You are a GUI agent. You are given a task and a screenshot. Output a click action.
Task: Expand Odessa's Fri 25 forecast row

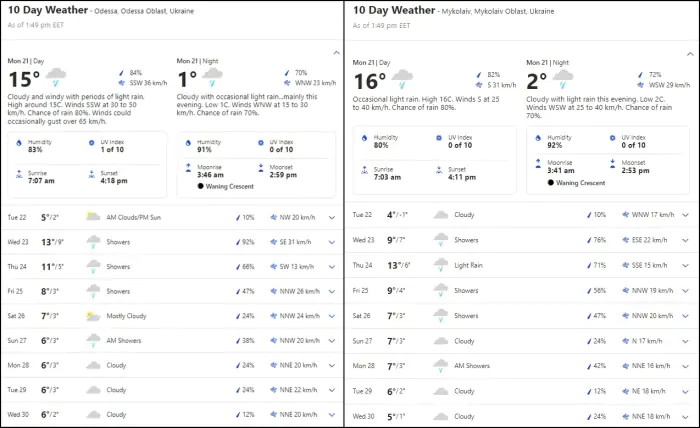pos(332,291)
